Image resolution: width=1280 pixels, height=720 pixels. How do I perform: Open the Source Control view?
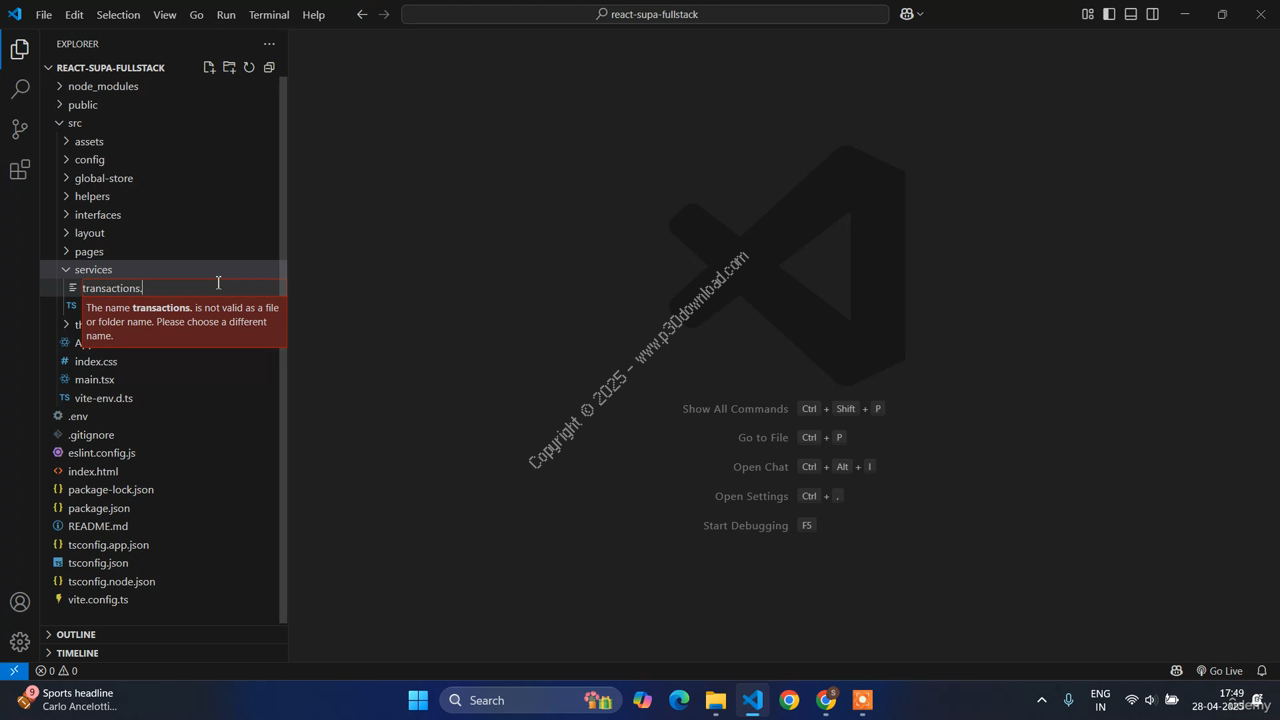coord(20,129)
